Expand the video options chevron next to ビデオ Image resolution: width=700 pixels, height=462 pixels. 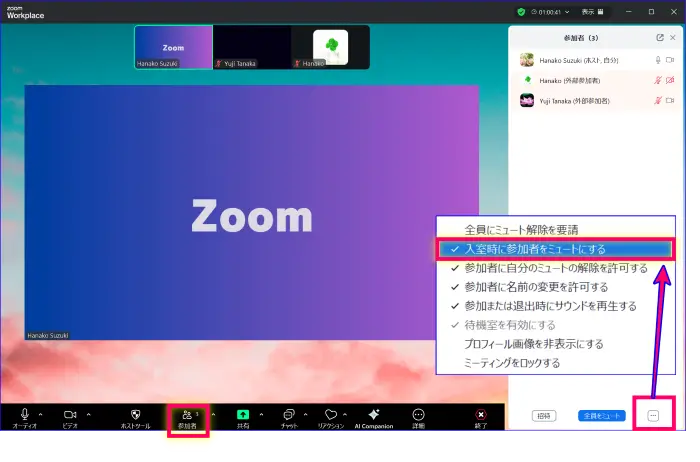click(88, 413)
